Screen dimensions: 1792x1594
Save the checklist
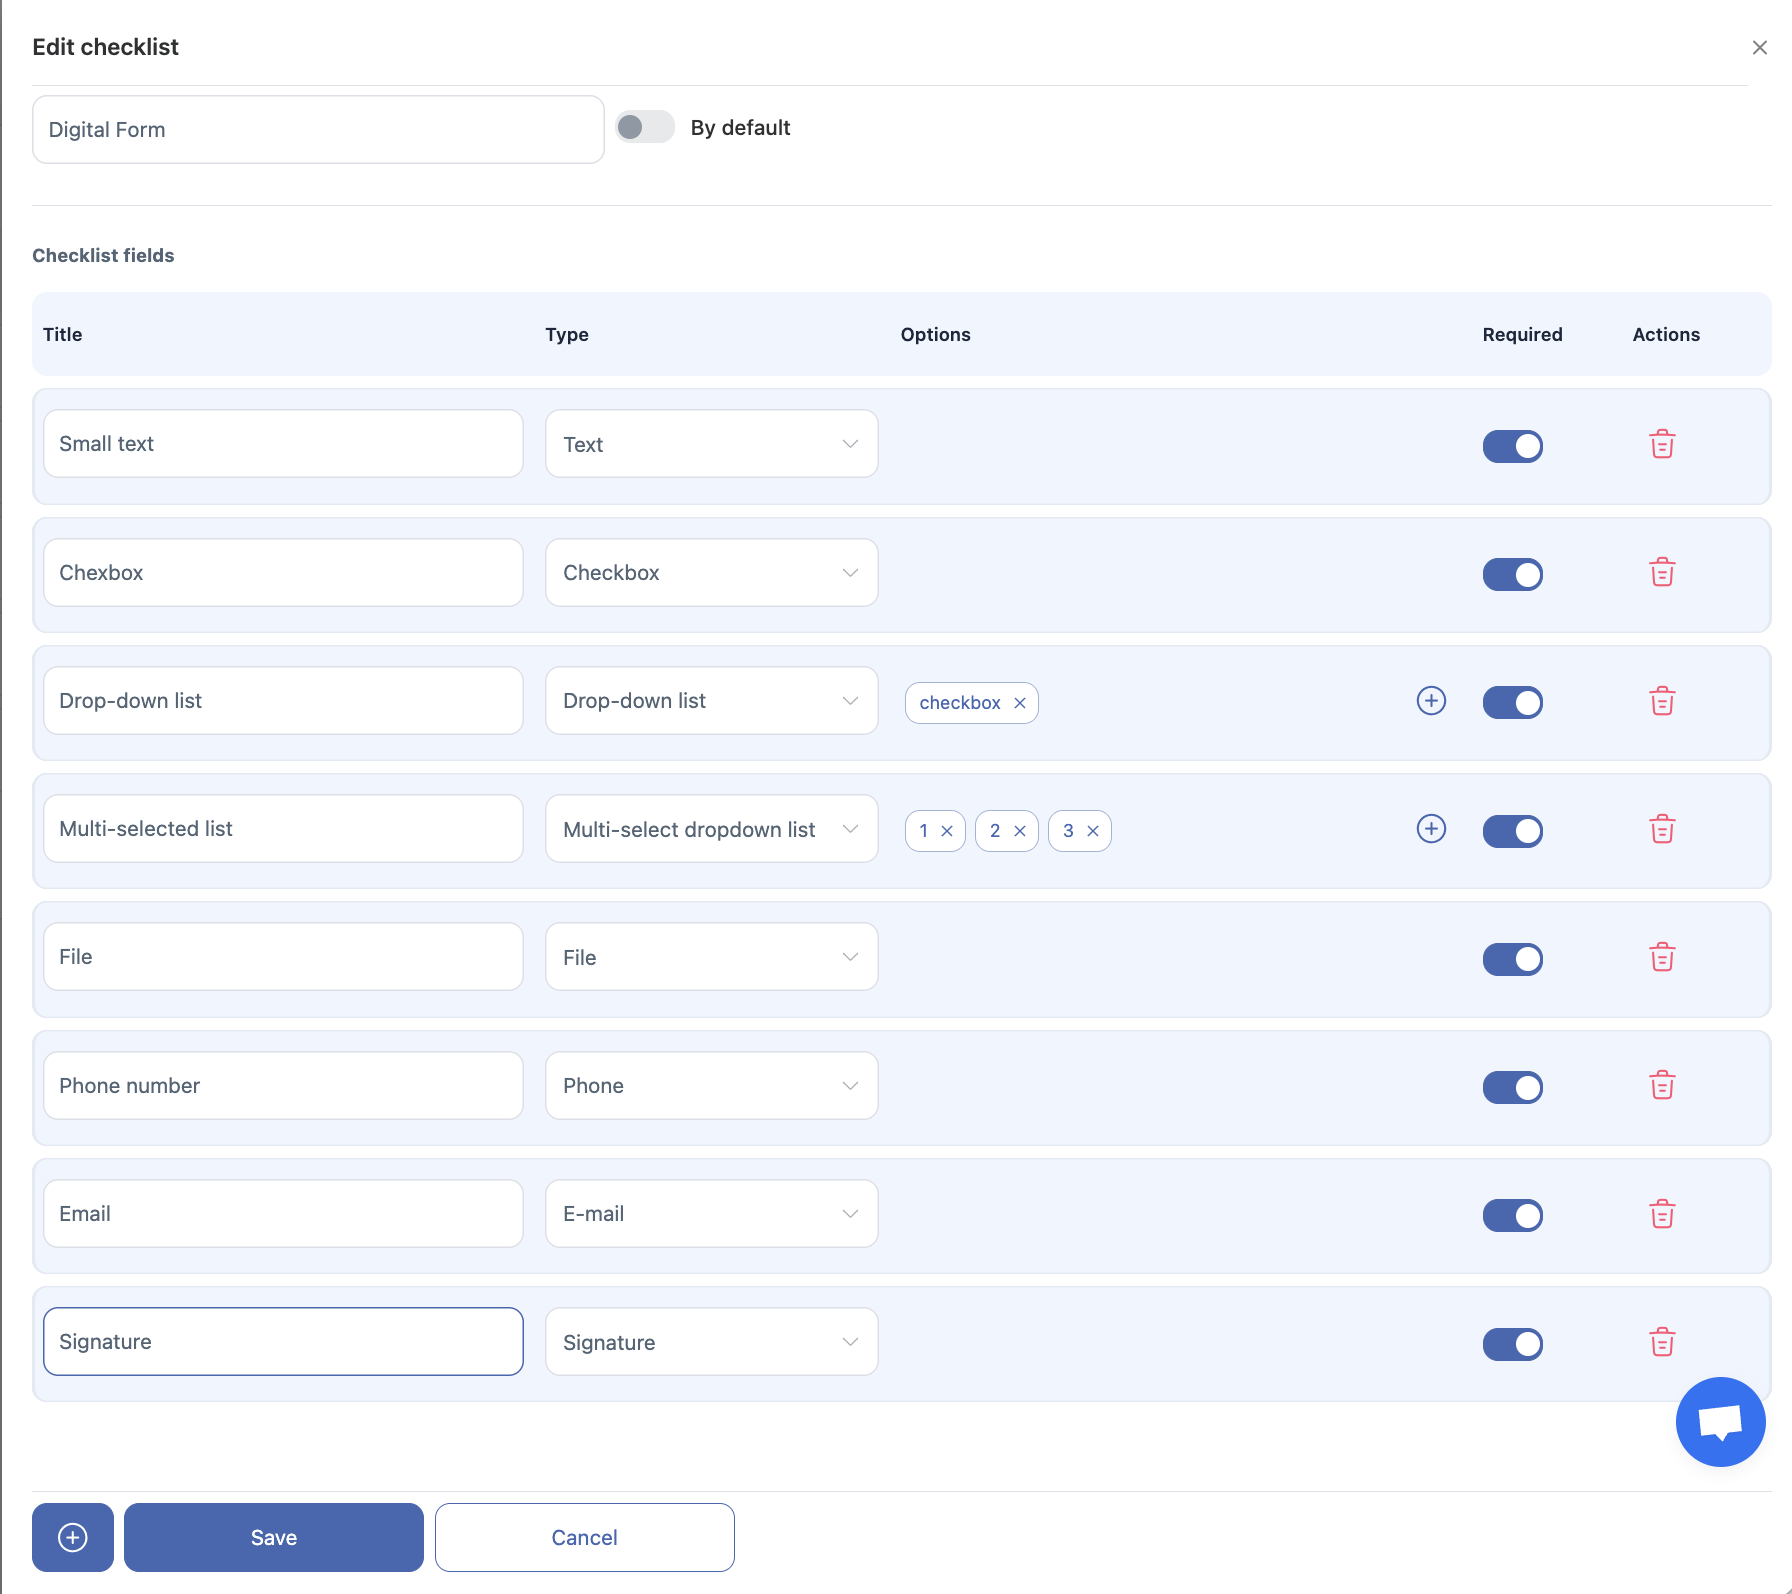tap(274, 1537)
